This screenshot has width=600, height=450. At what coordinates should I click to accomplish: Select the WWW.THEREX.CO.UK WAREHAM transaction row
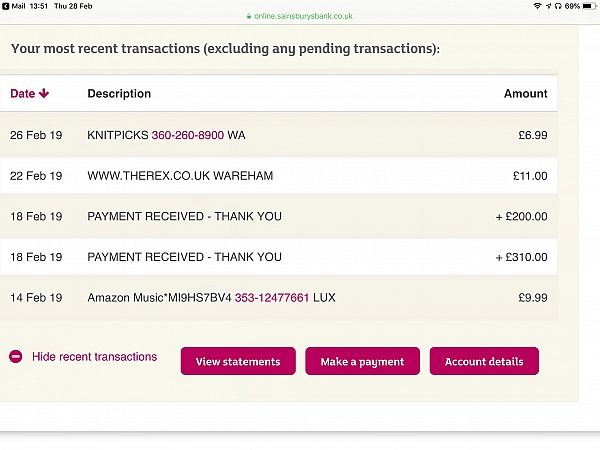(279, 176)
